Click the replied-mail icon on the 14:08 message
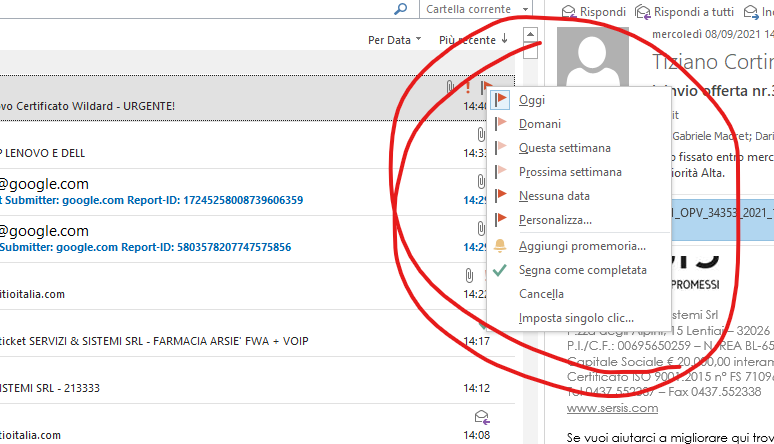This screenshot has width=774, height=444. (x=481, y=417)
